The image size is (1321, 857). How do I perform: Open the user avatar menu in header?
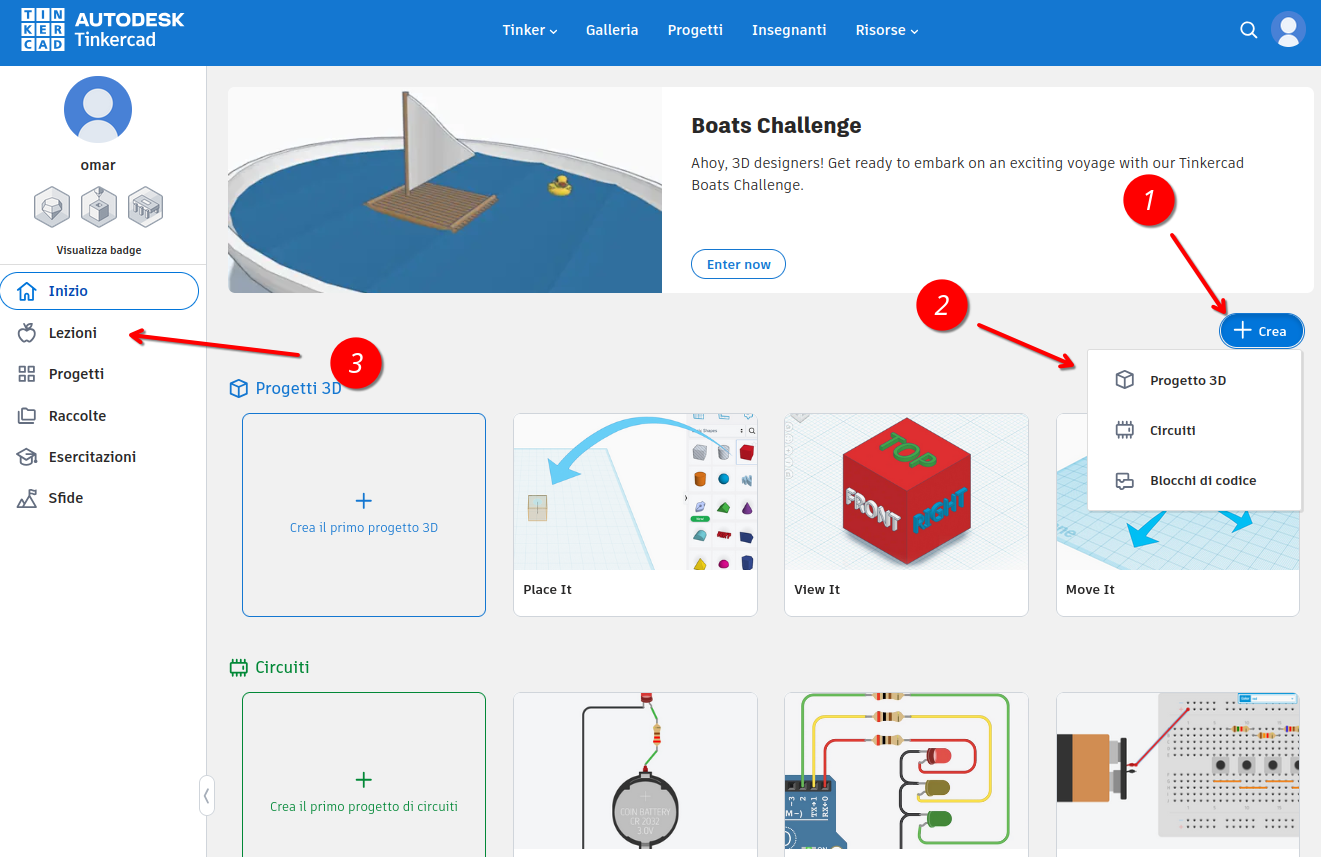[1288, 30]
